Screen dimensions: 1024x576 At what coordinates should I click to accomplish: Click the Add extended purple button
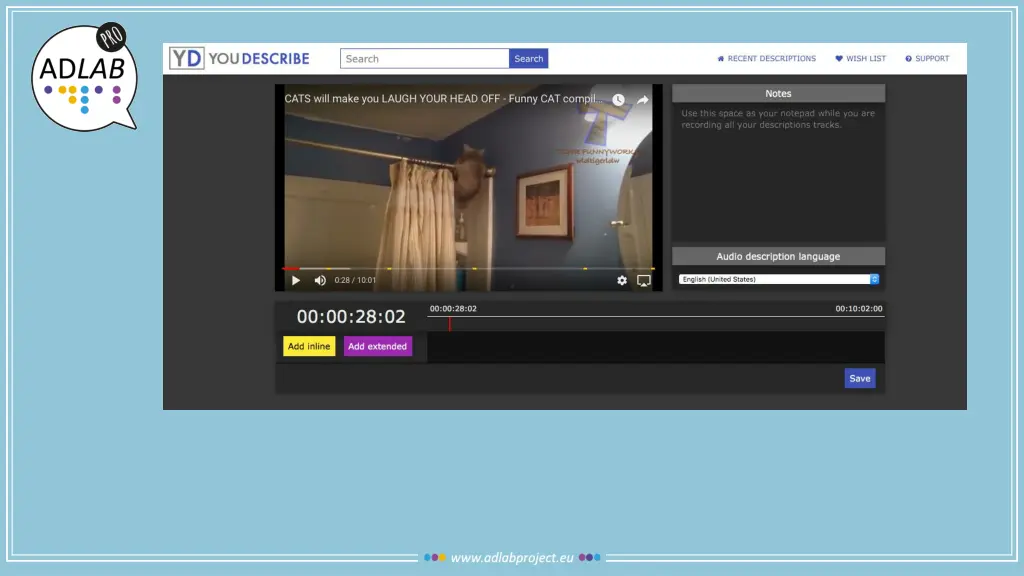(377, 346)
